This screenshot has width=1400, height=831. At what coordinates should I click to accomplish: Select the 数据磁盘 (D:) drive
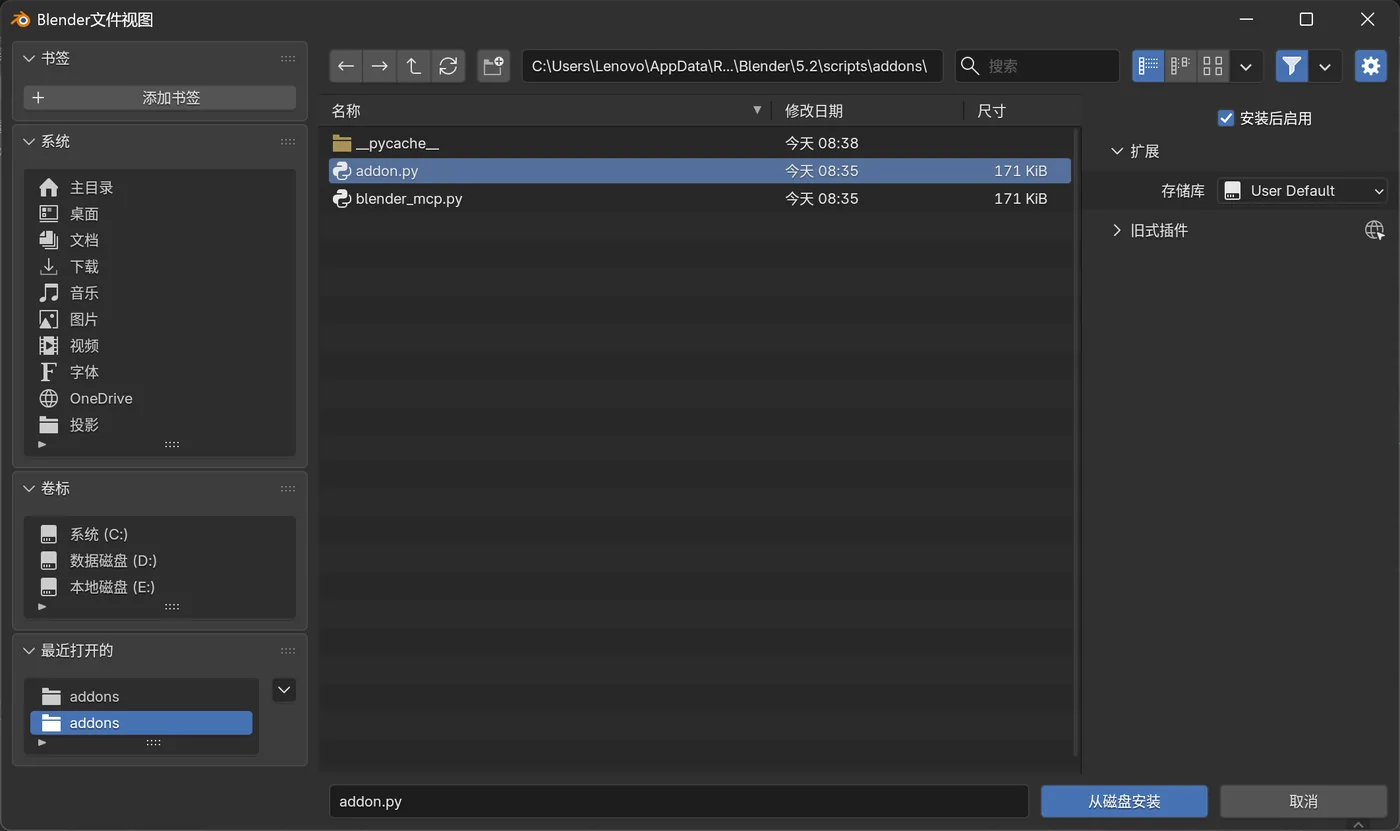click(x=160, y=560)
